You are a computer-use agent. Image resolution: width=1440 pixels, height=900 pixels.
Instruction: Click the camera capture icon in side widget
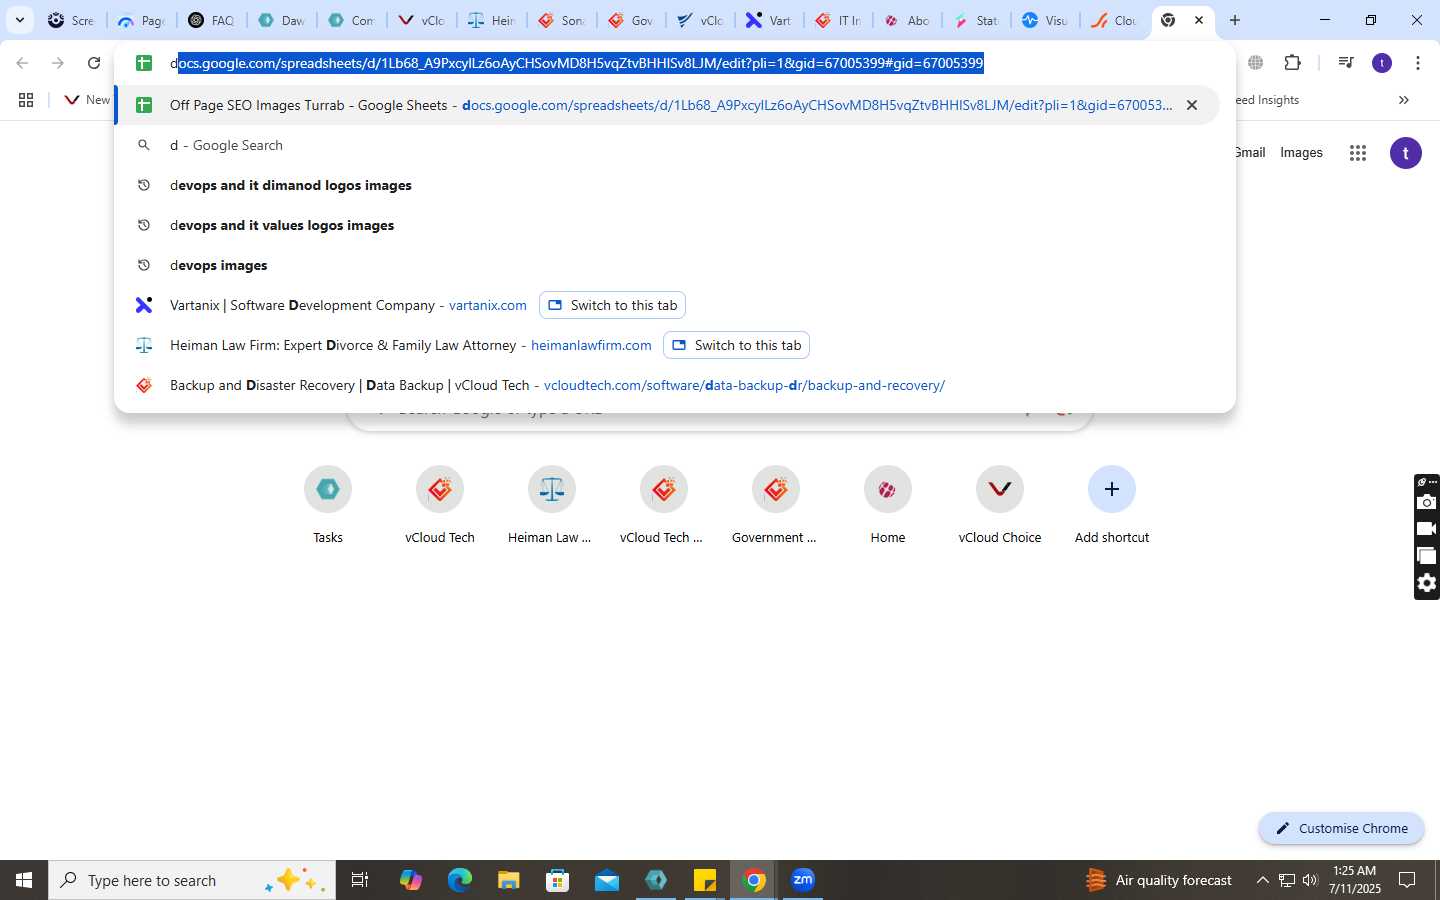1427,502
